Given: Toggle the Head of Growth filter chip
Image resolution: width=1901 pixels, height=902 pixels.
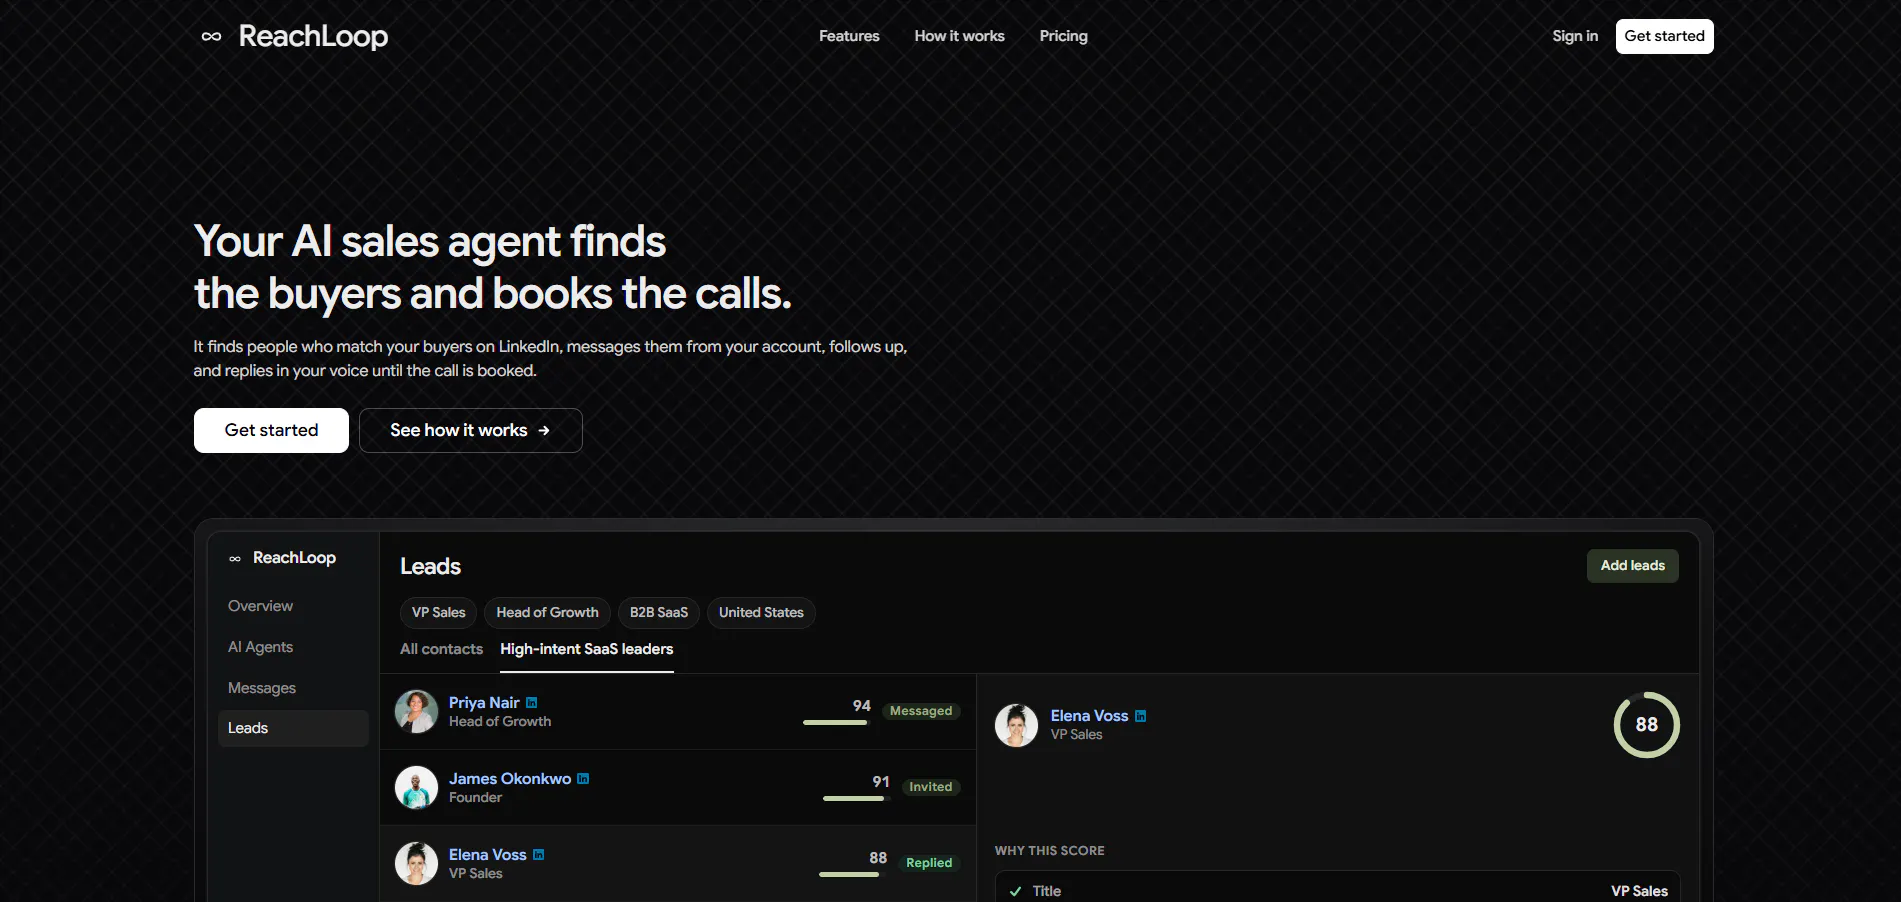Looking at the screenshot, I should pos(547,613).
